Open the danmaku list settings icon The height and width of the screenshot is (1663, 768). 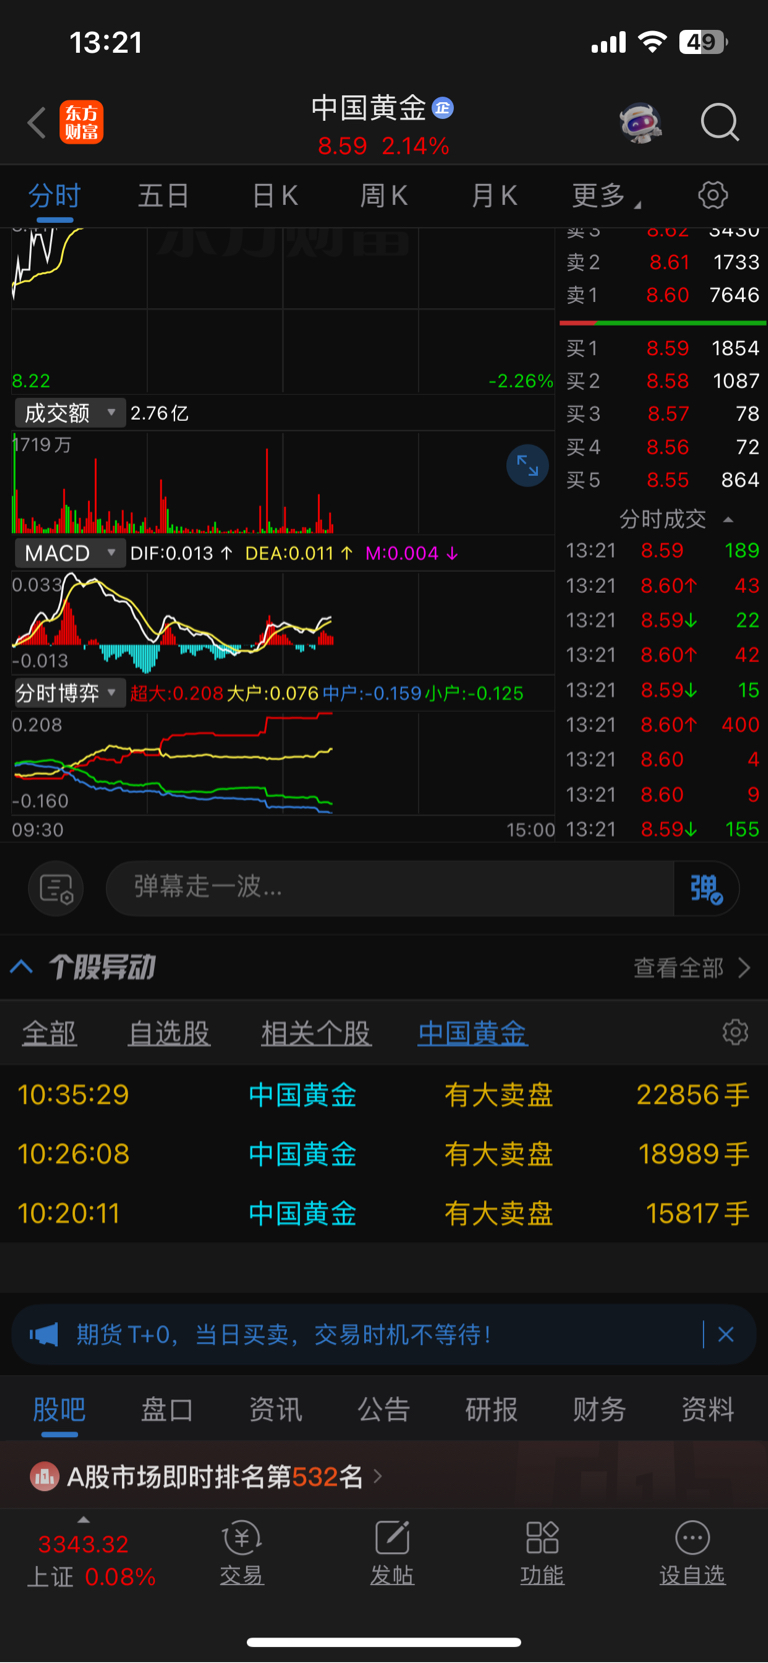click(x=56, y=888)
